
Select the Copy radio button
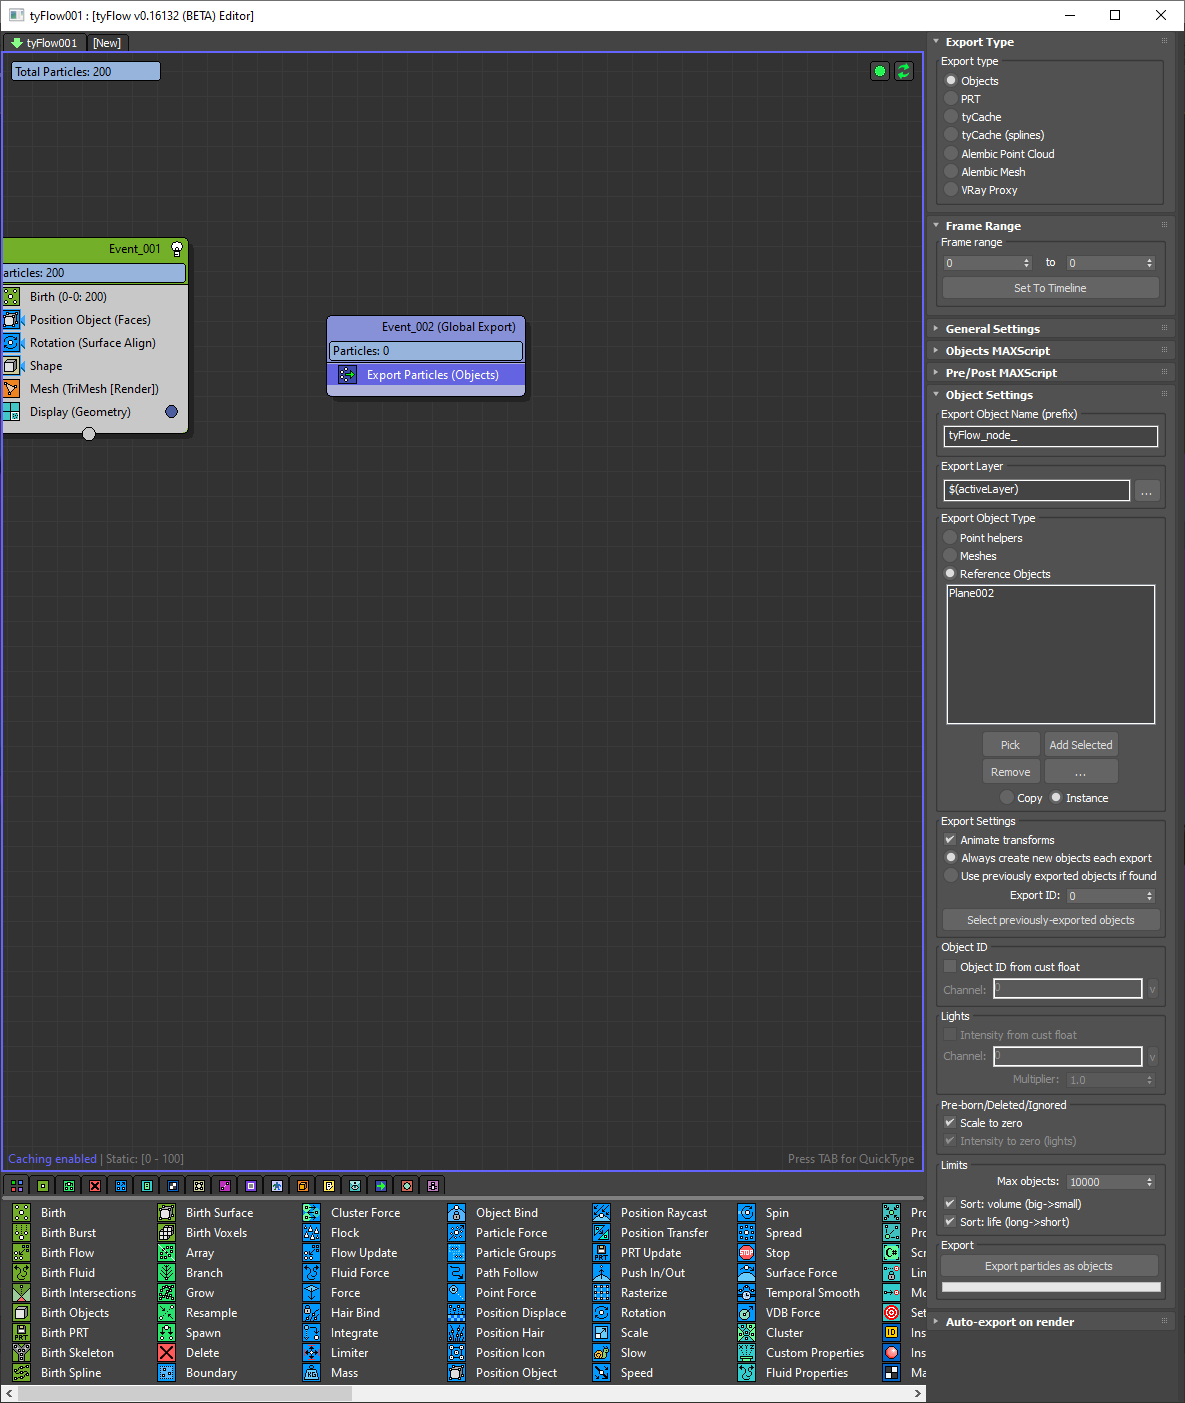[1007, 798]
